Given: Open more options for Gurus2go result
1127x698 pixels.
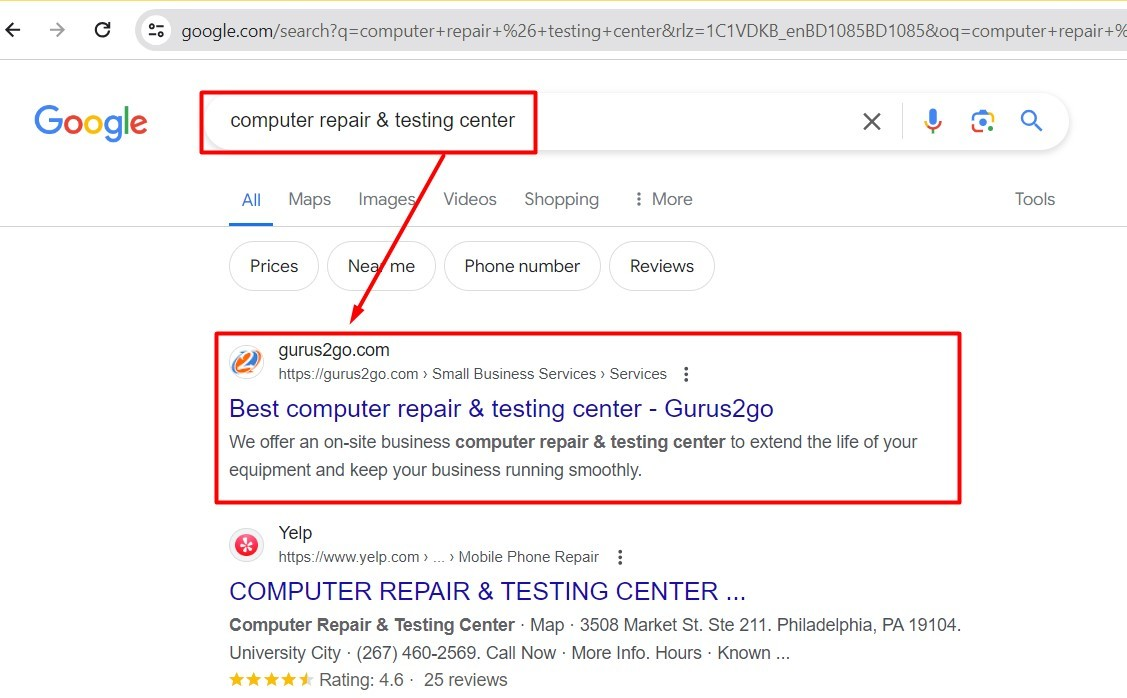Looking at the screenshot, I should (686, 374).
